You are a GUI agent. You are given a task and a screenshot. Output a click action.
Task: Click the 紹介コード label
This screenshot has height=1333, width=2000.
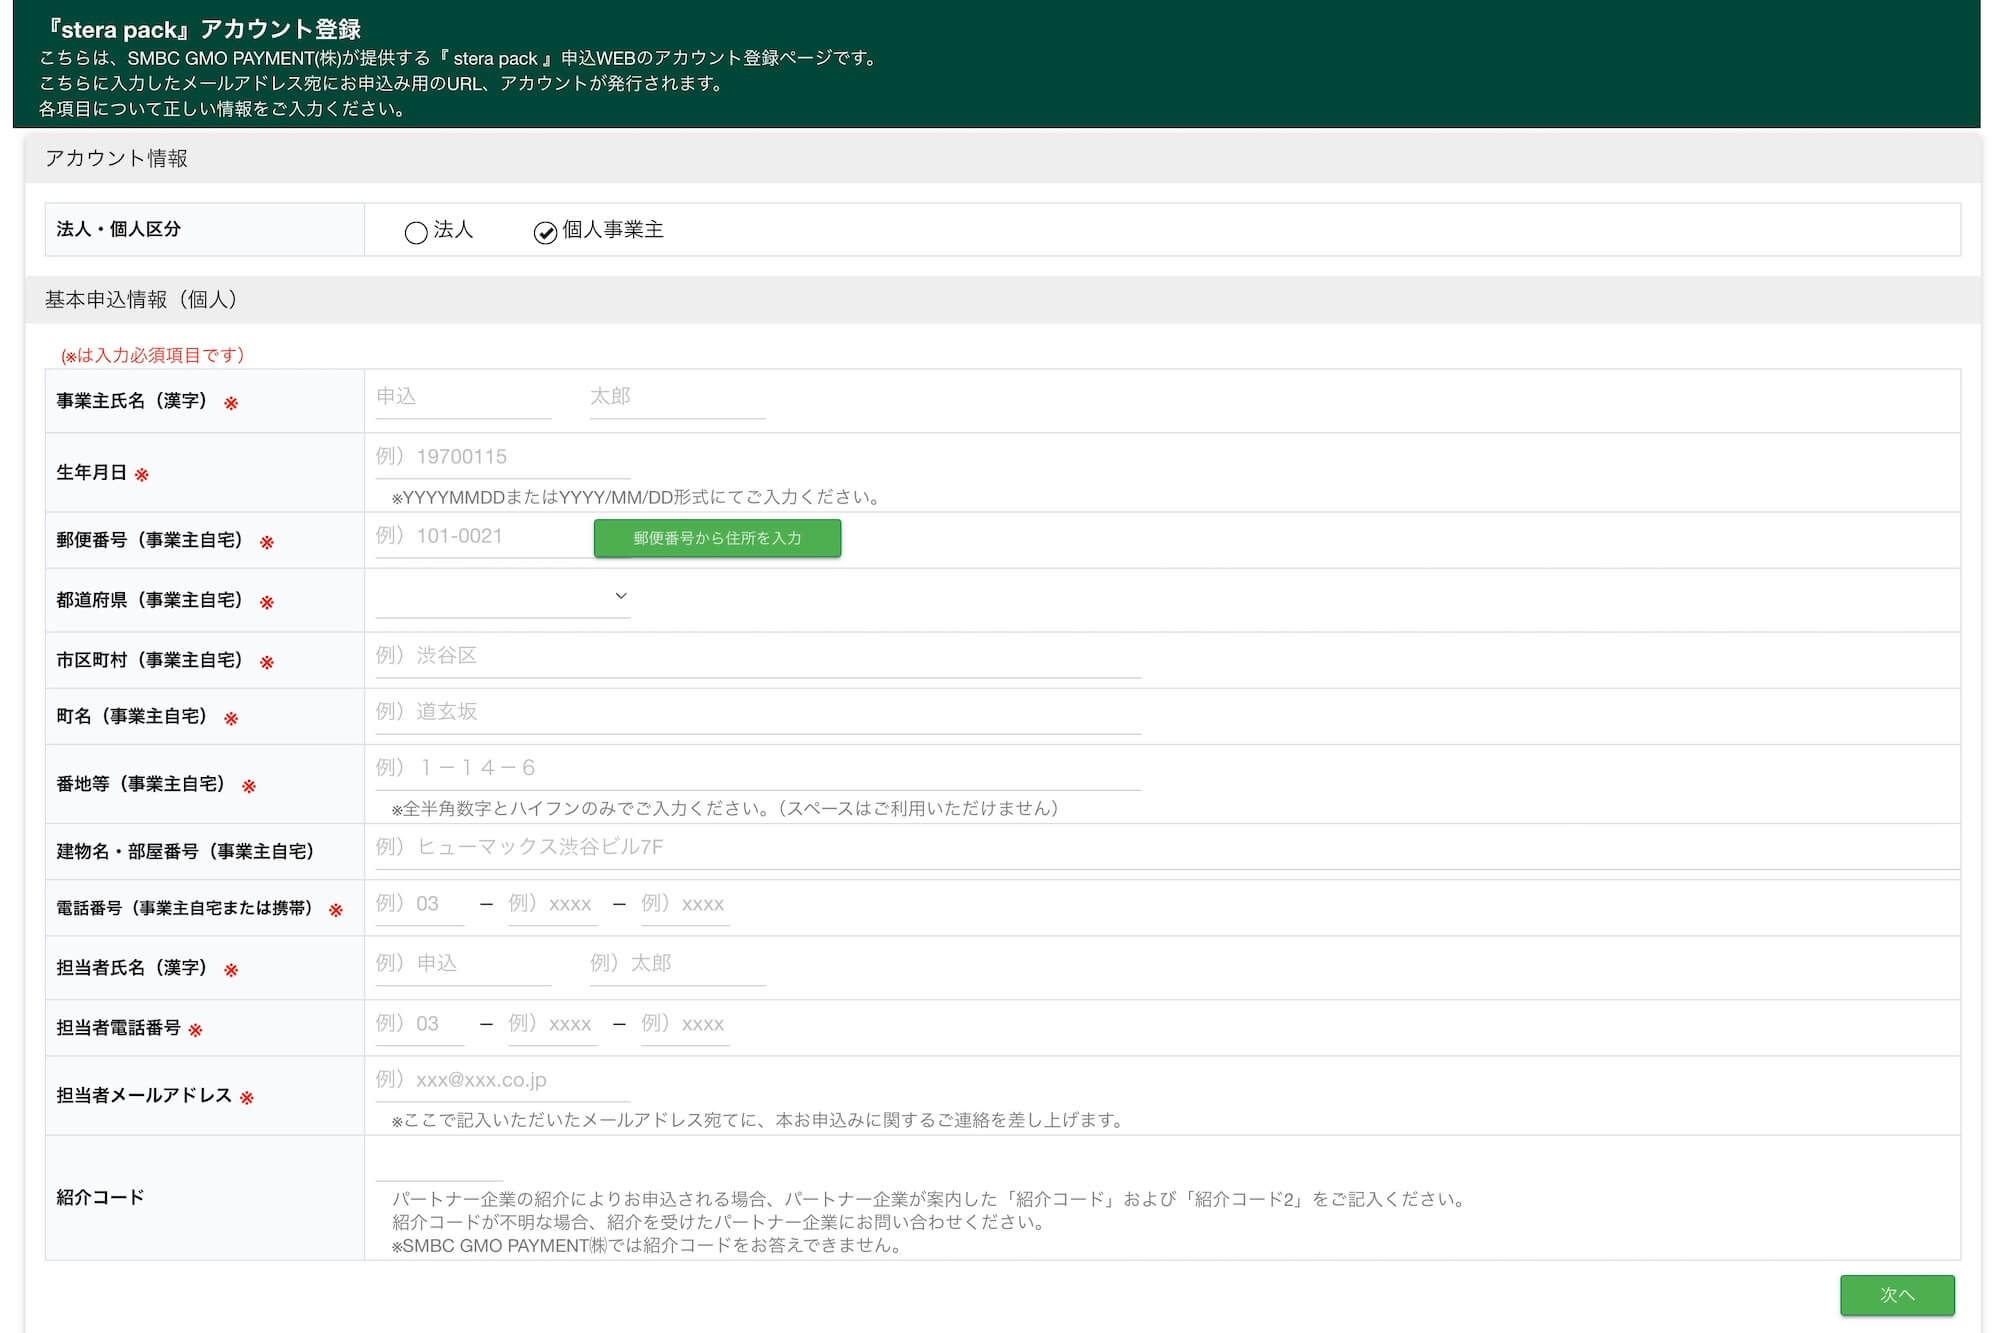100,1197
